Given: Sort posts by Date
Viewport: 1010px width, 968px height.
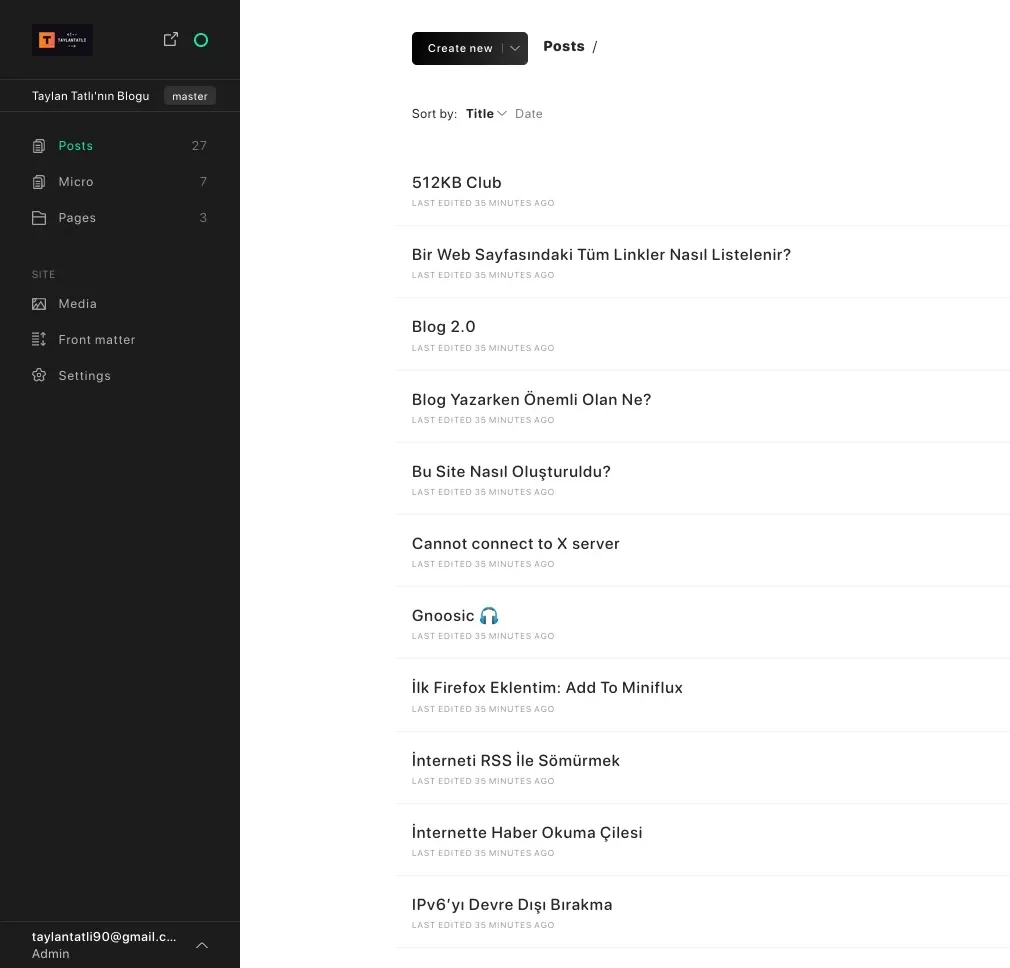Looking at the screenshot, I should pyautogui.click(x=528, y=114).
